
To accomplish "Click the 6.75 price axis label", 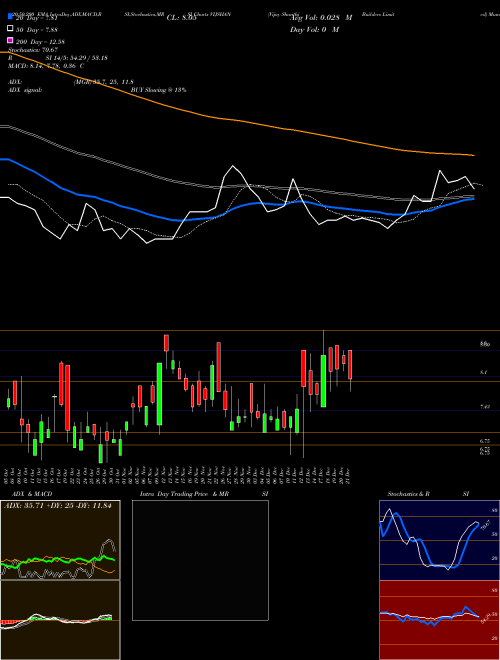I will [485, 441].
